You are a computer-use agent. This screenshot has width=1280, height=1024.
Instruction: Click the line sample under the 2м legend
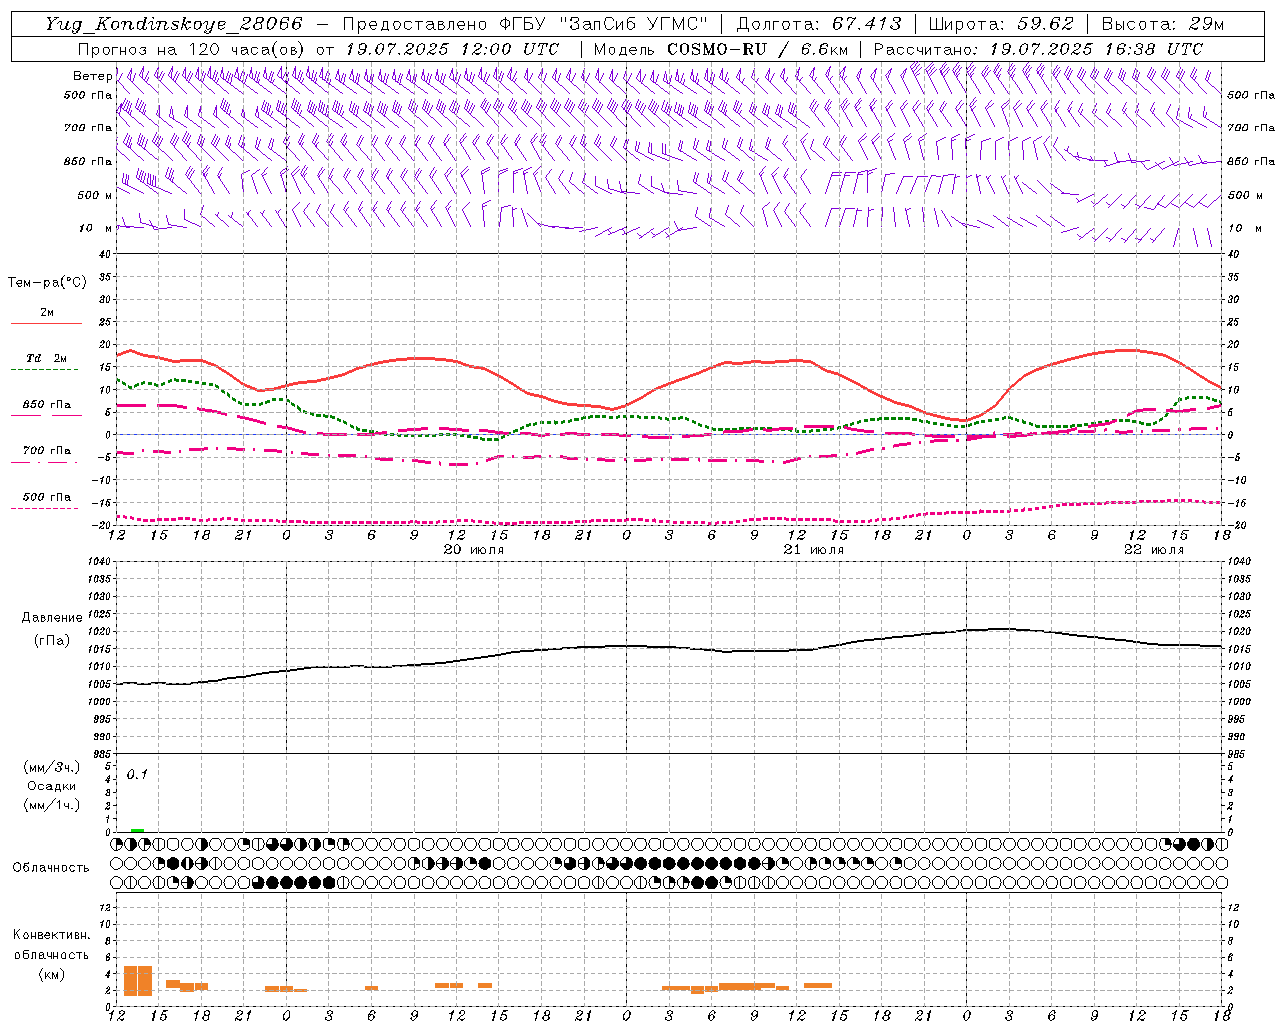(x=46, y=324)
